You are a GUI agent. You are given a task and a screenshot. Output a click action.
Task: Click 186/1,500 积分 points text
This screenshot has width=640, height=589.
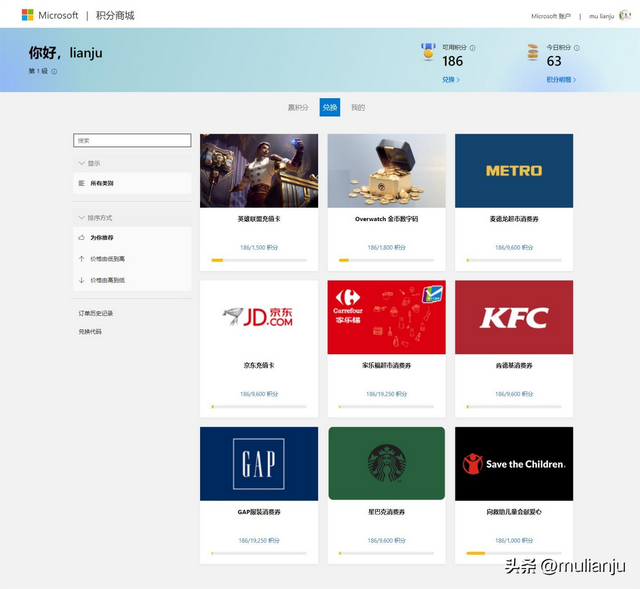[x=259, y=247]
